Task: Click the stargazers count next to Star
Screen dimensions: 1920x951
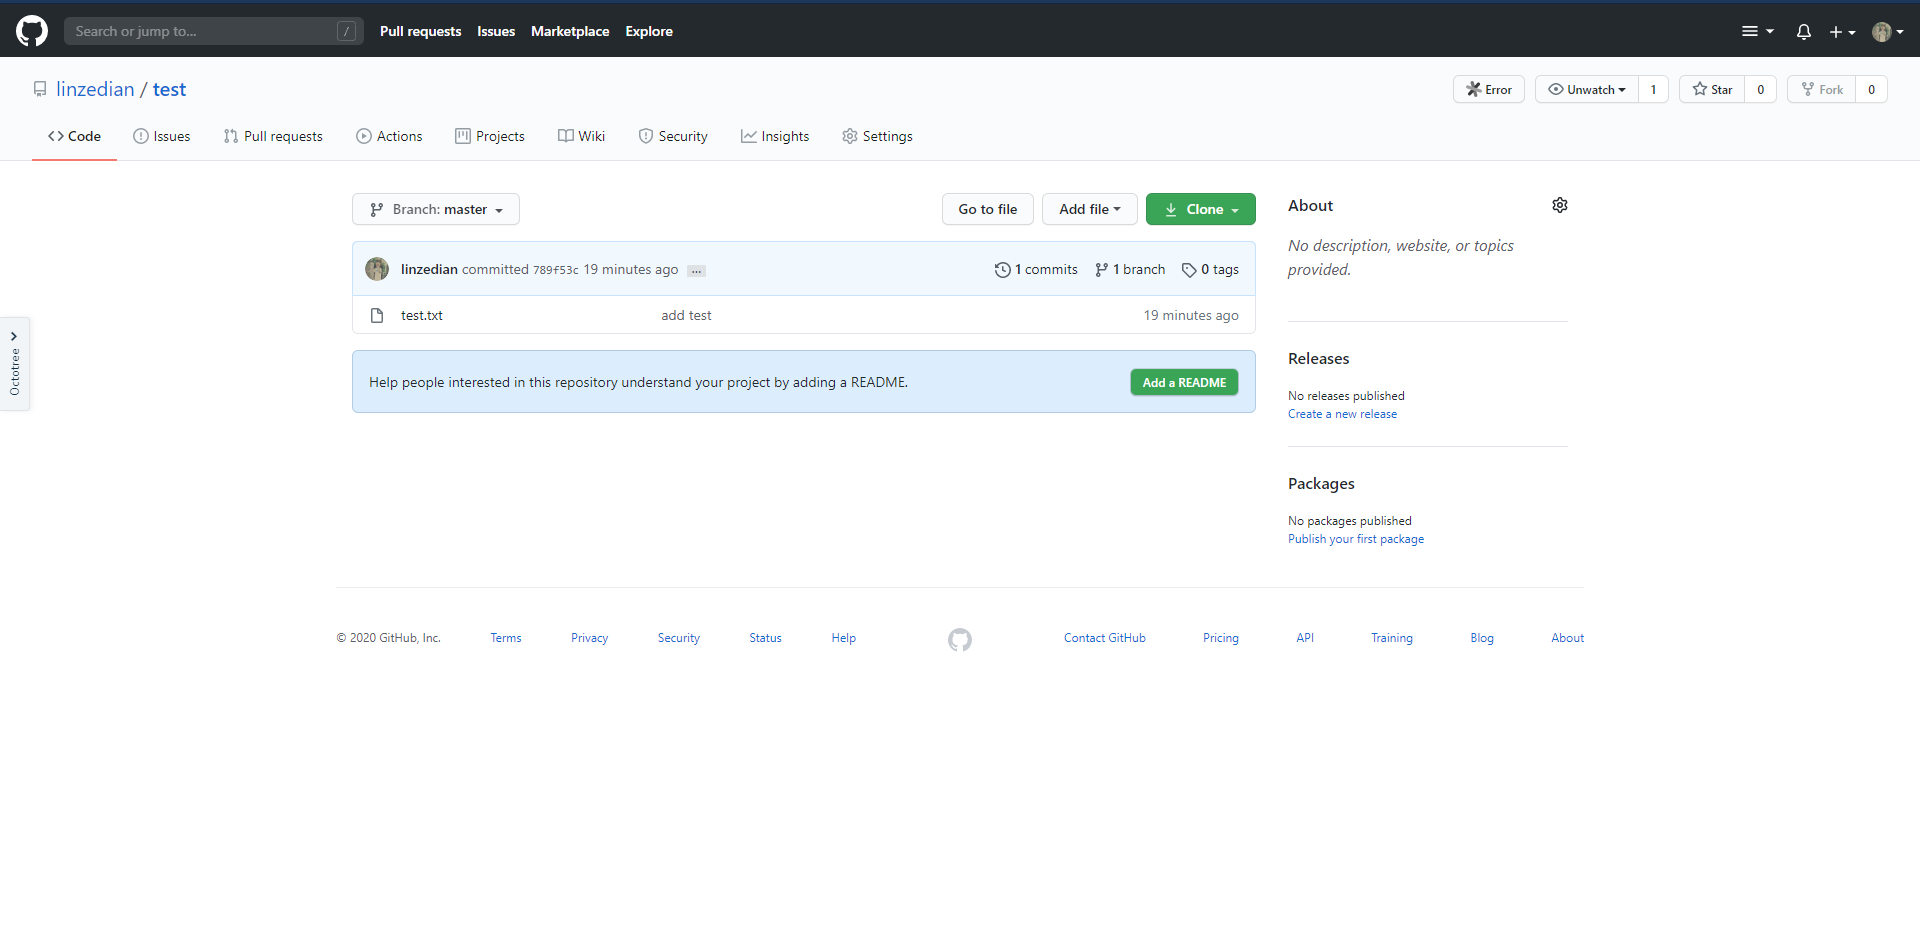Action: tap(1761, 89)
